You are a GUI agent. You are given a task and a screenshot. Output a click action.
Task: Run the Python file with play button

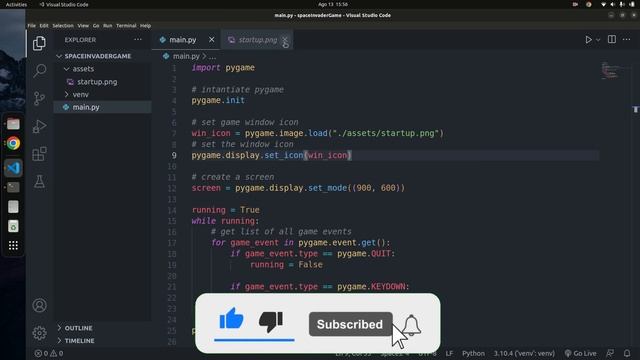pos(588,40)
